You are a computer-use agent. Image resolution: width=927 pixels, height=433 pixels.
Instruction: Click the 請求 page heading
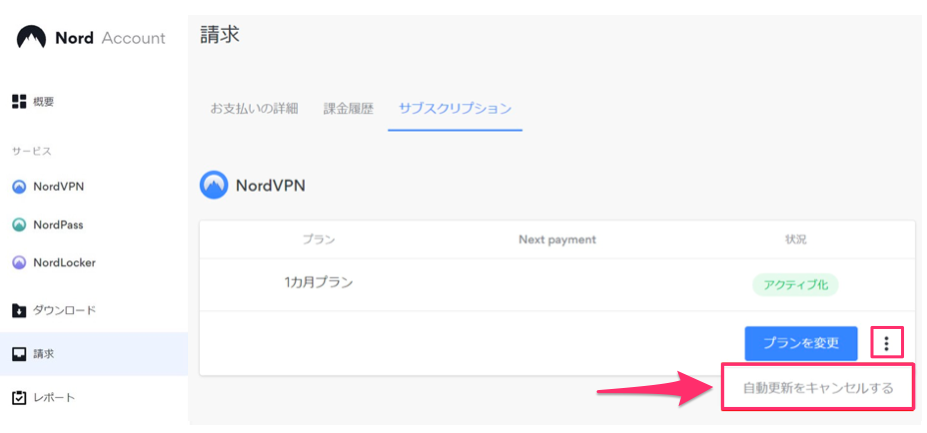(x=220, y=35)
